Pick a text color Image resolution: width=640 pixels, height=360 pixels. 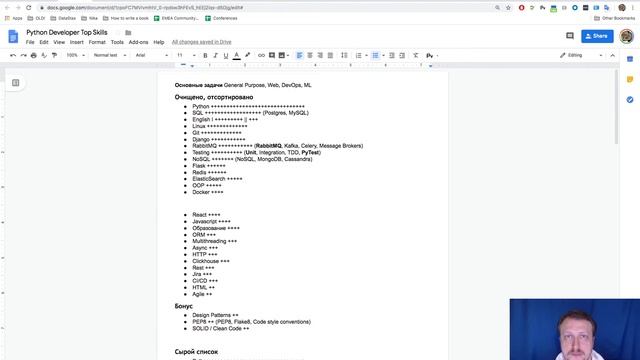point(236,55)
